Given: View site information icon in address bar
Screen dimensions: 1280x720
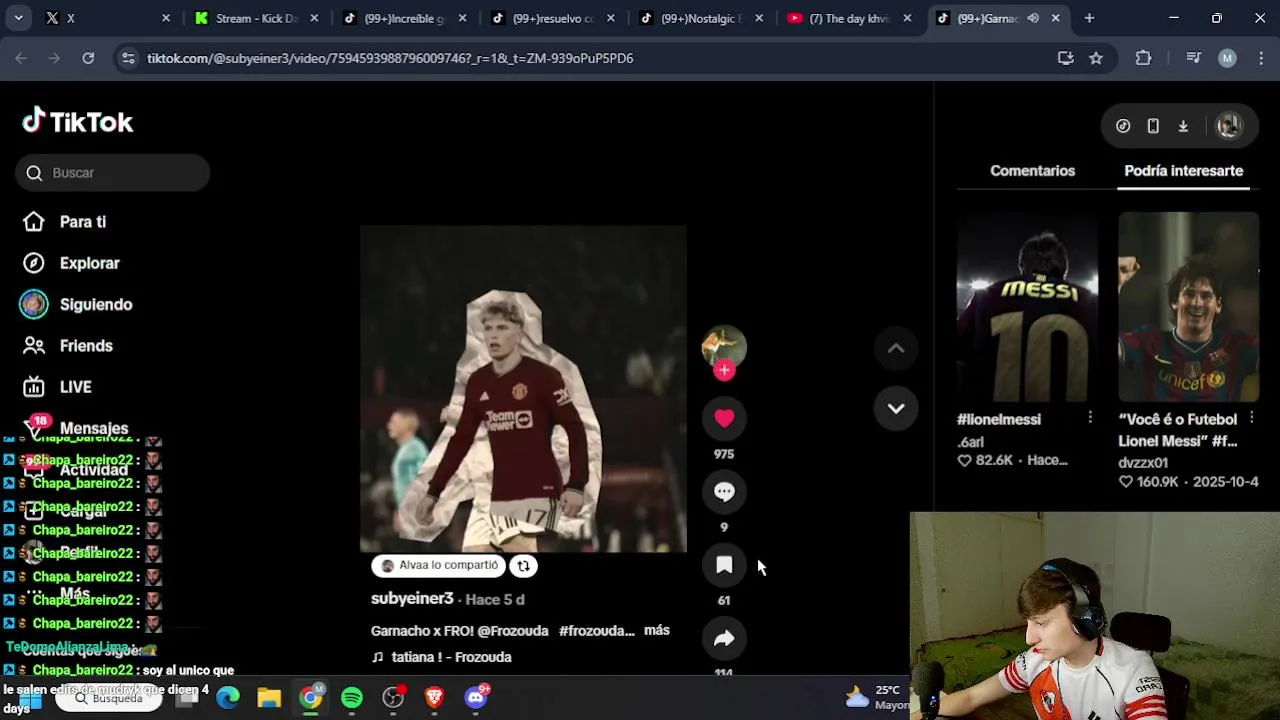Looking at the screenshot, I should pyautogui.click(x=128, y=58).
